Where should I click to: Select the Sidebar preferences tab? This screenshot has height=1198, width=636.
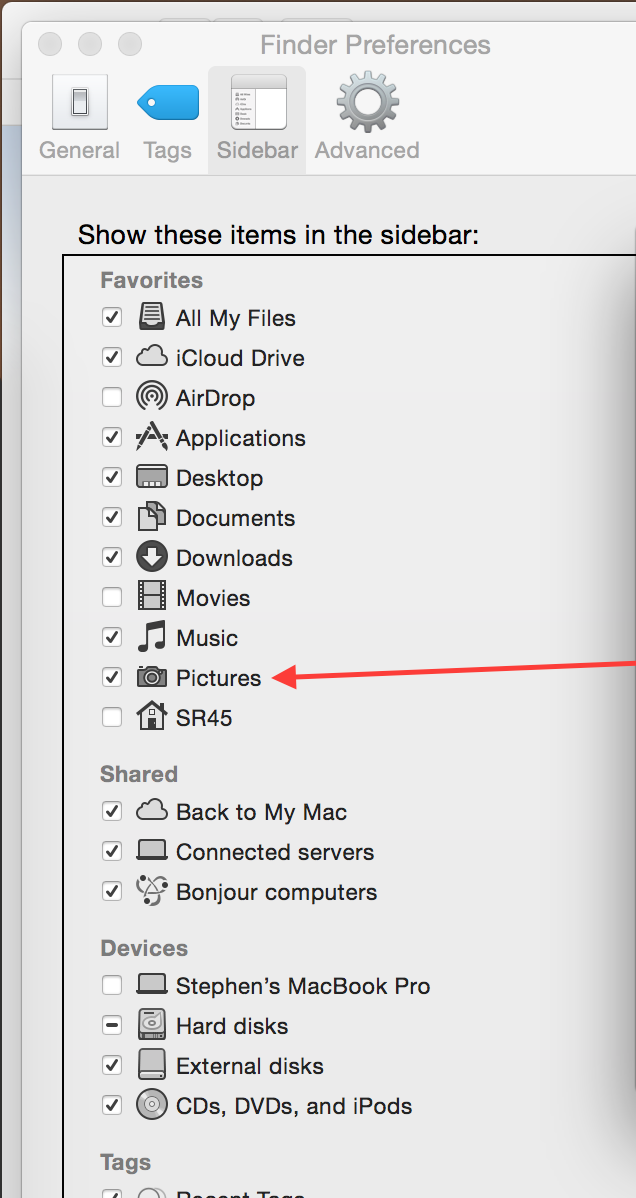[258, 118]
